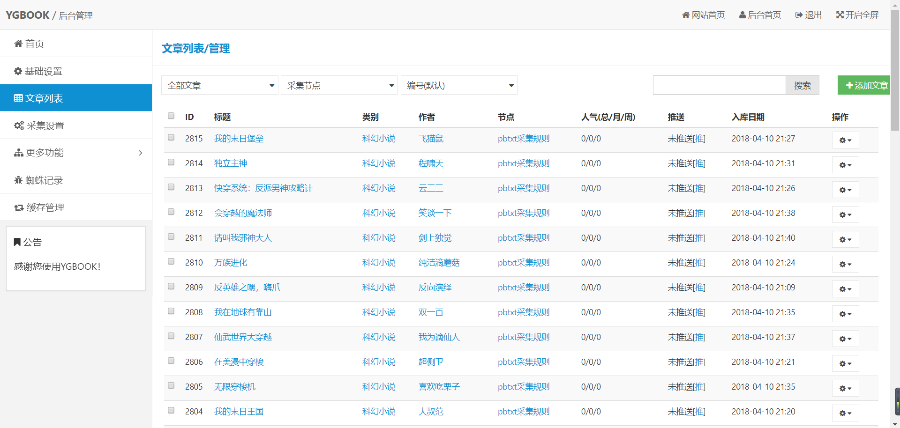Toggle 开启全屏 fullscreen mode
The image size is (900, 428).
[x=857, y=15]
